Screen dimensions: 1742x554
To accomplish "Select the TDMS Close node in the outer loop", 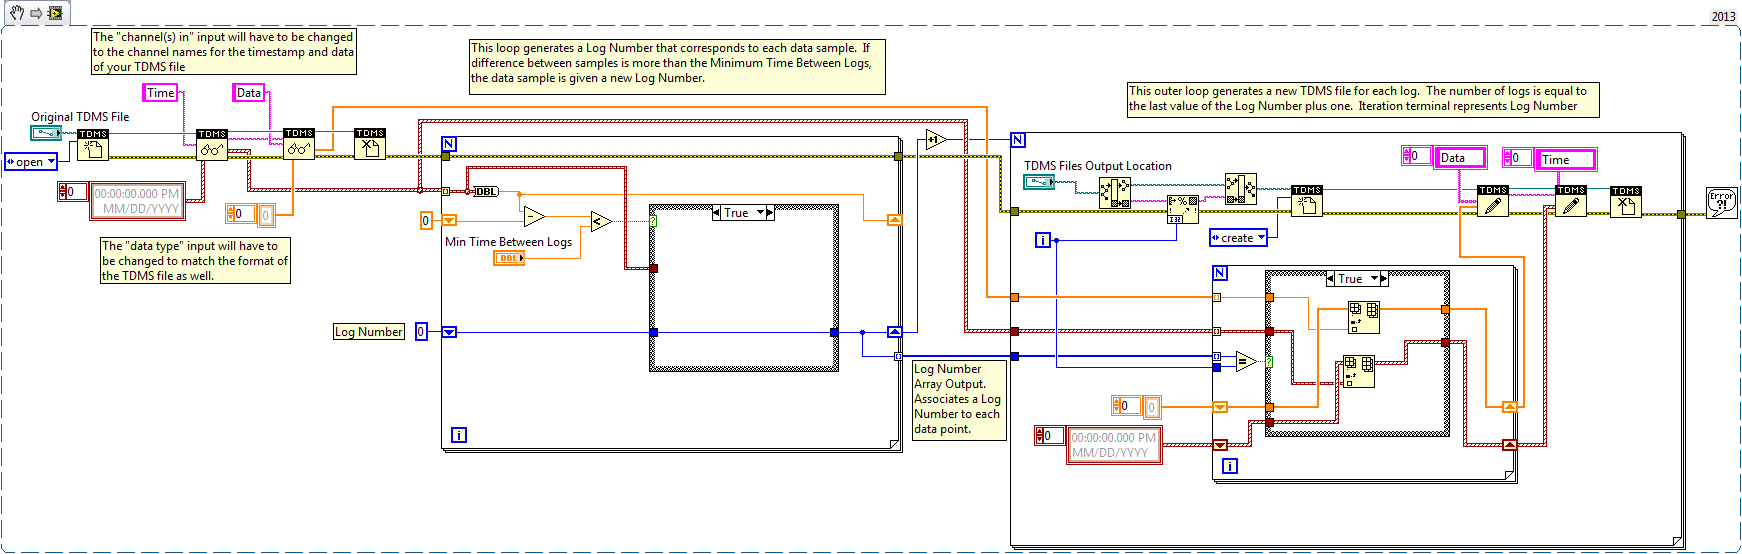I will pos(1626,202).
